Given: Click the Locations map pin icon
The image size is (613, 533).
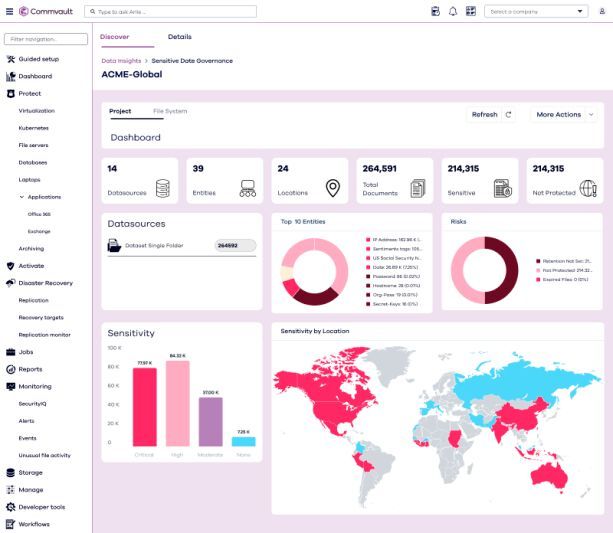Looking at the screenshot, I should click(333, 187).
